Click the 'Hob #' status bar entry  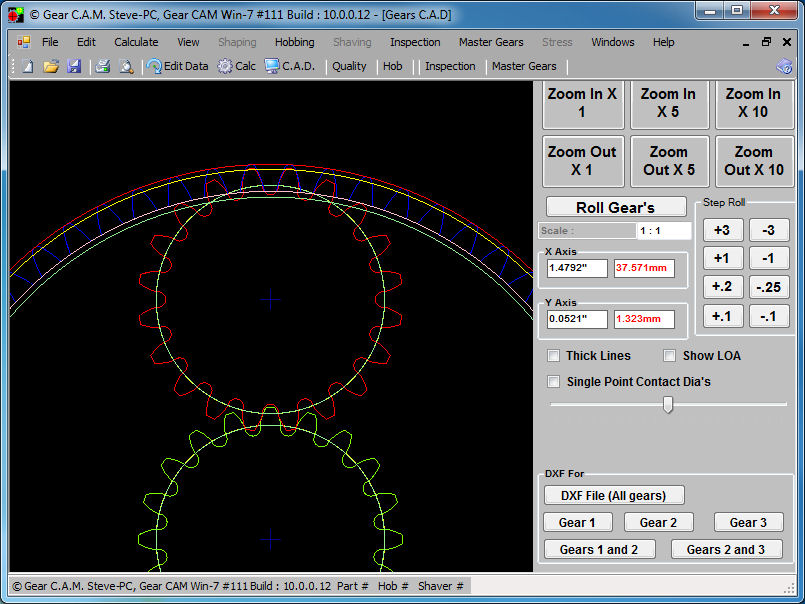393,586
